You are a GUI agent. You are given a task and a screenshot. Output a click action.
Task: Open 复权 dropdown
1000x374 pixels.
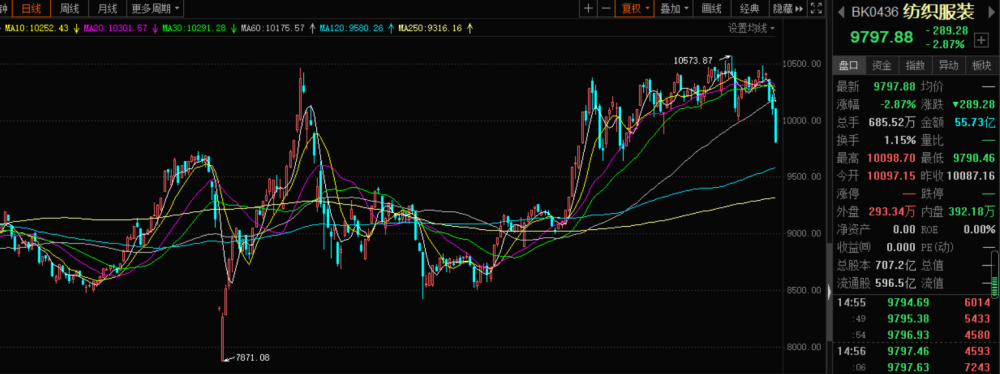[635, 8]
